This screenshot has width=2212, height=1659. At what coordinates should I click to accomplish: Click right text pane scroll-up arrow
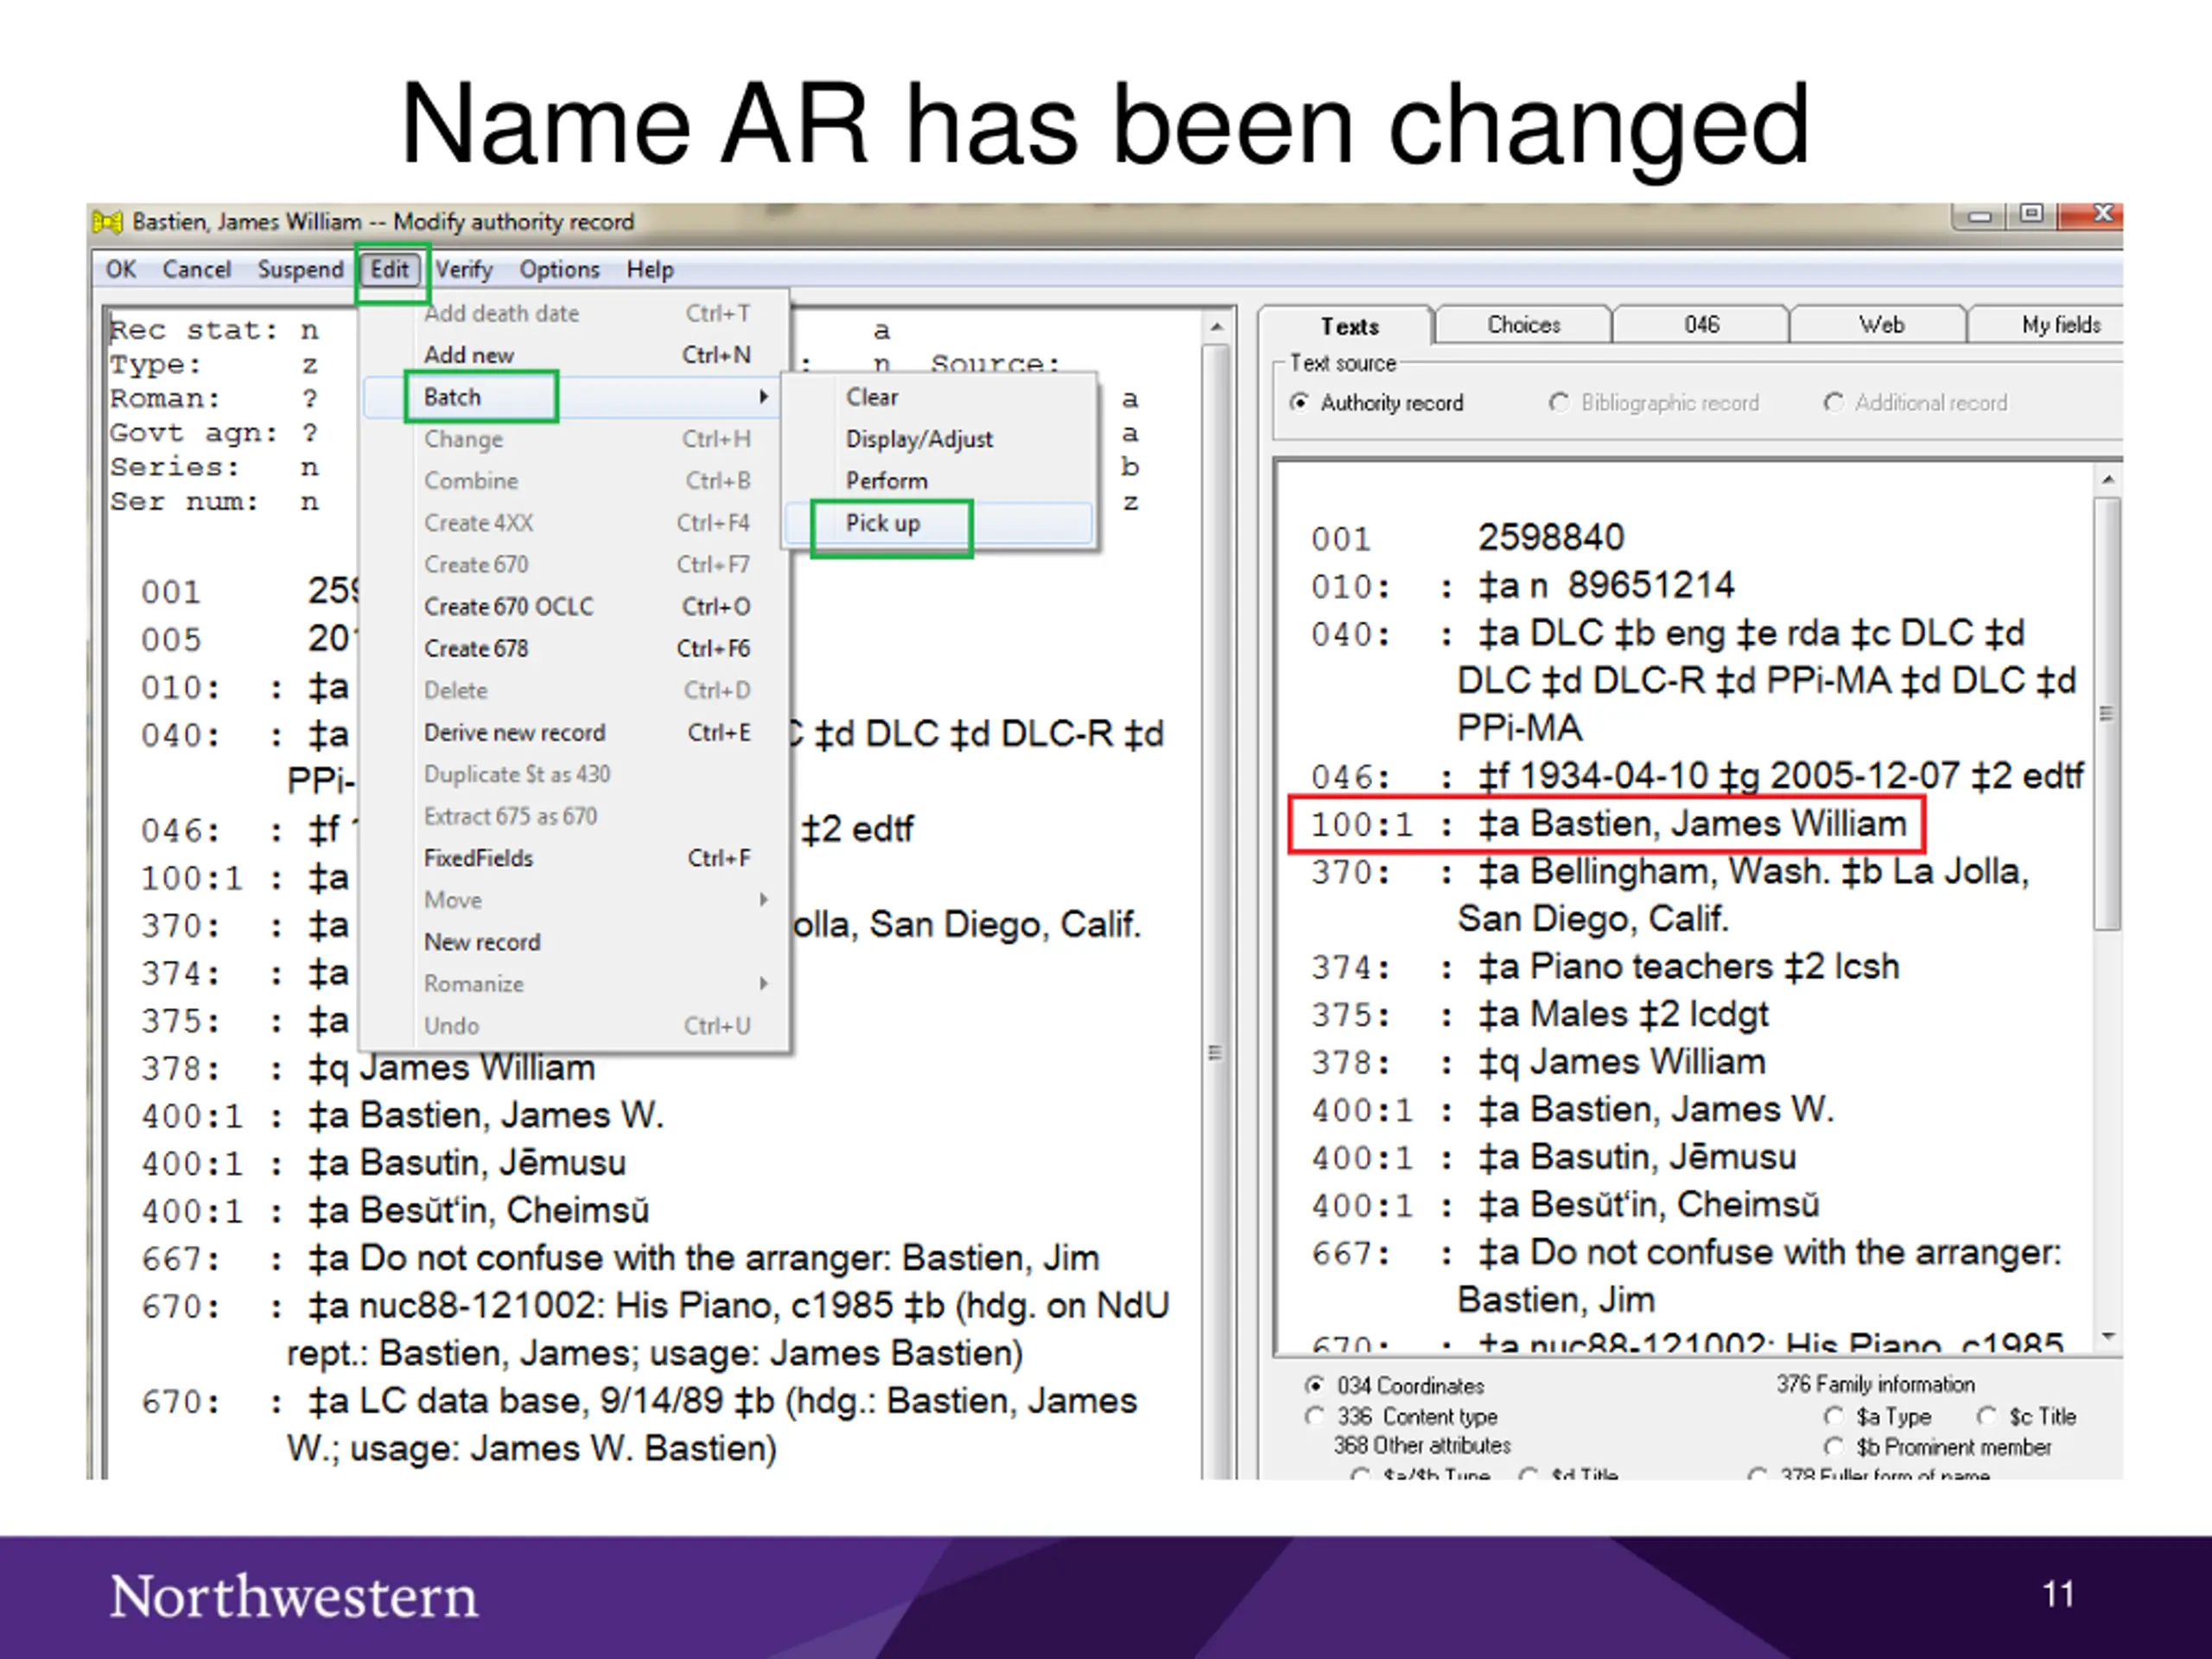click(2108, 480)
